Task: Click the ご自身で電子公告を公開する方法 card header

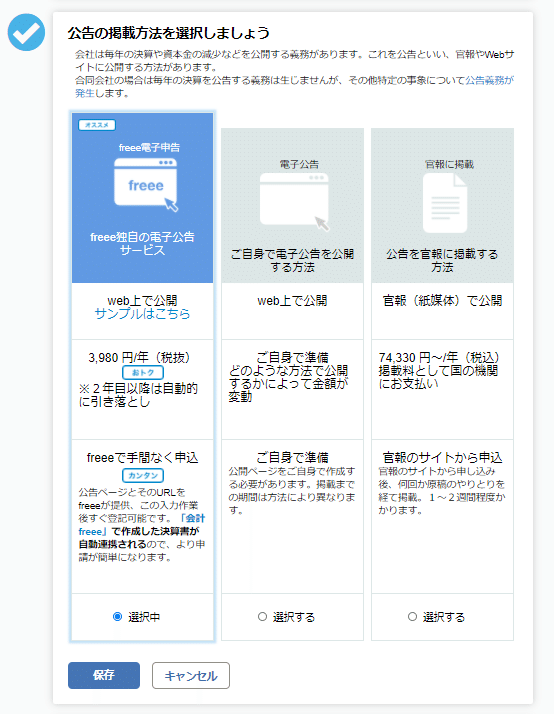Action: pos(292,205)
